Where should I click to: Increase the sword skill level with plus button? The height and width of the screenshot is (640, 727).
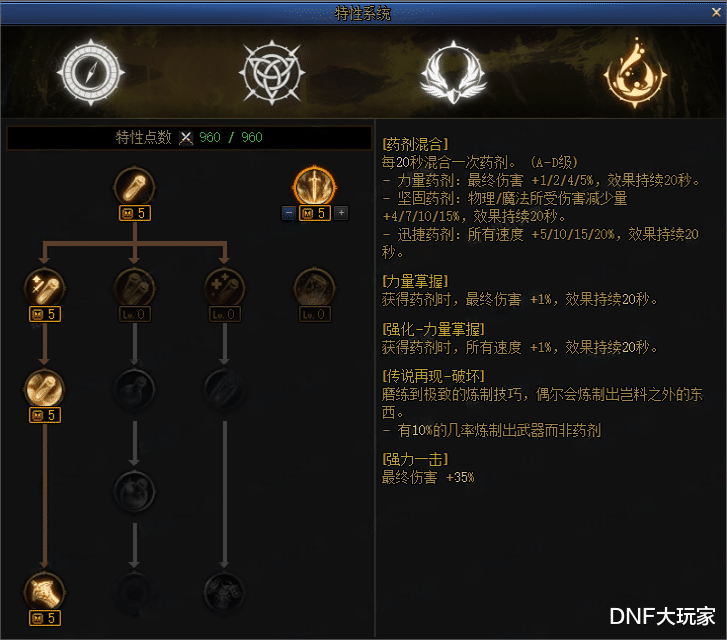tap(341, 213)
